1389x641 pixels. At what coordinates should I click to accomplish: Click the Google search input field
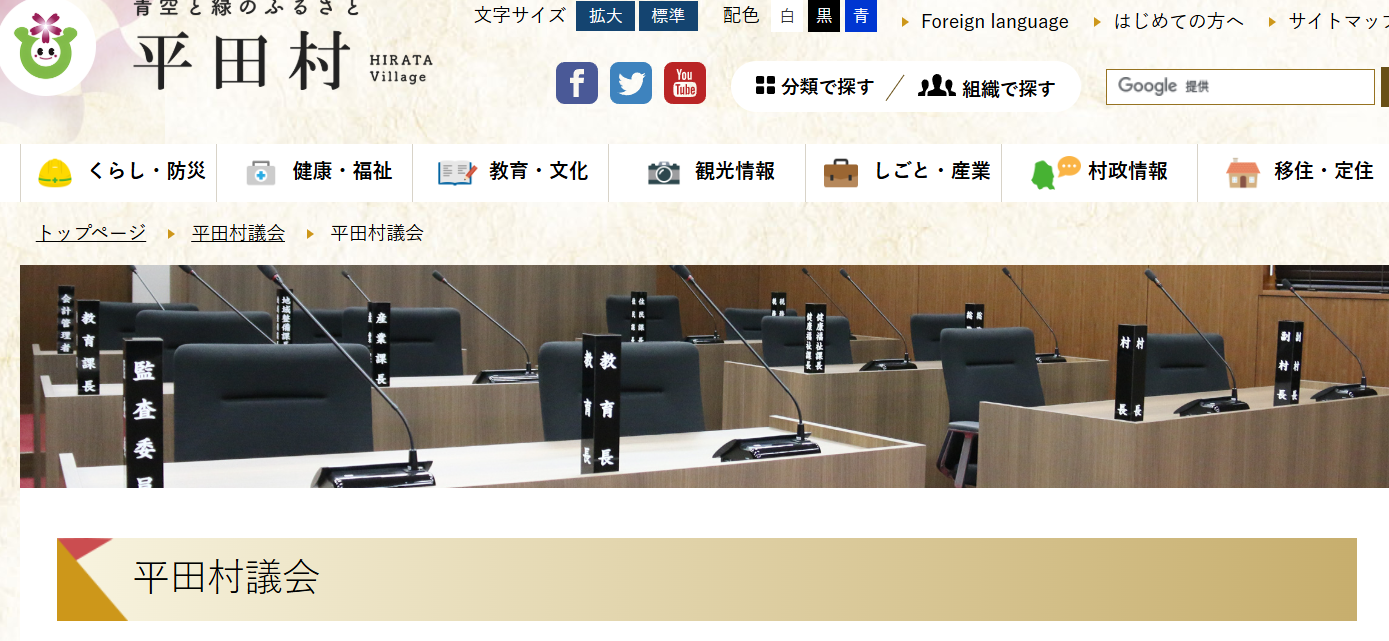pos(1240,87)
